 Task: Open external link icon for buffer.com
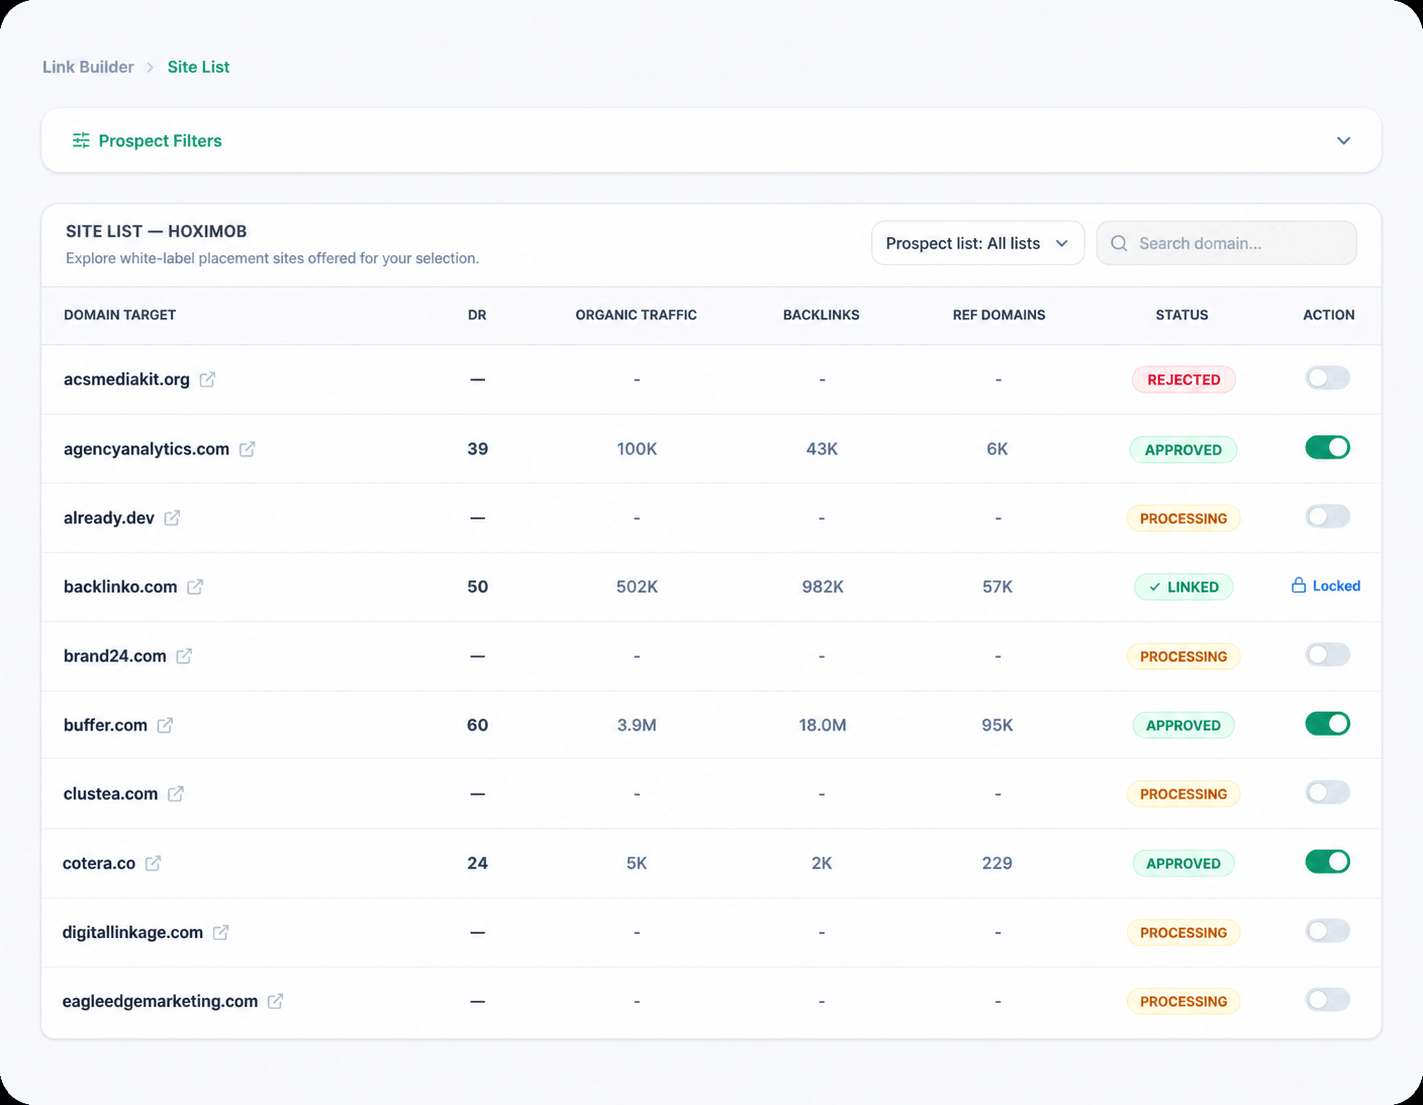click(x=165, y=725)
